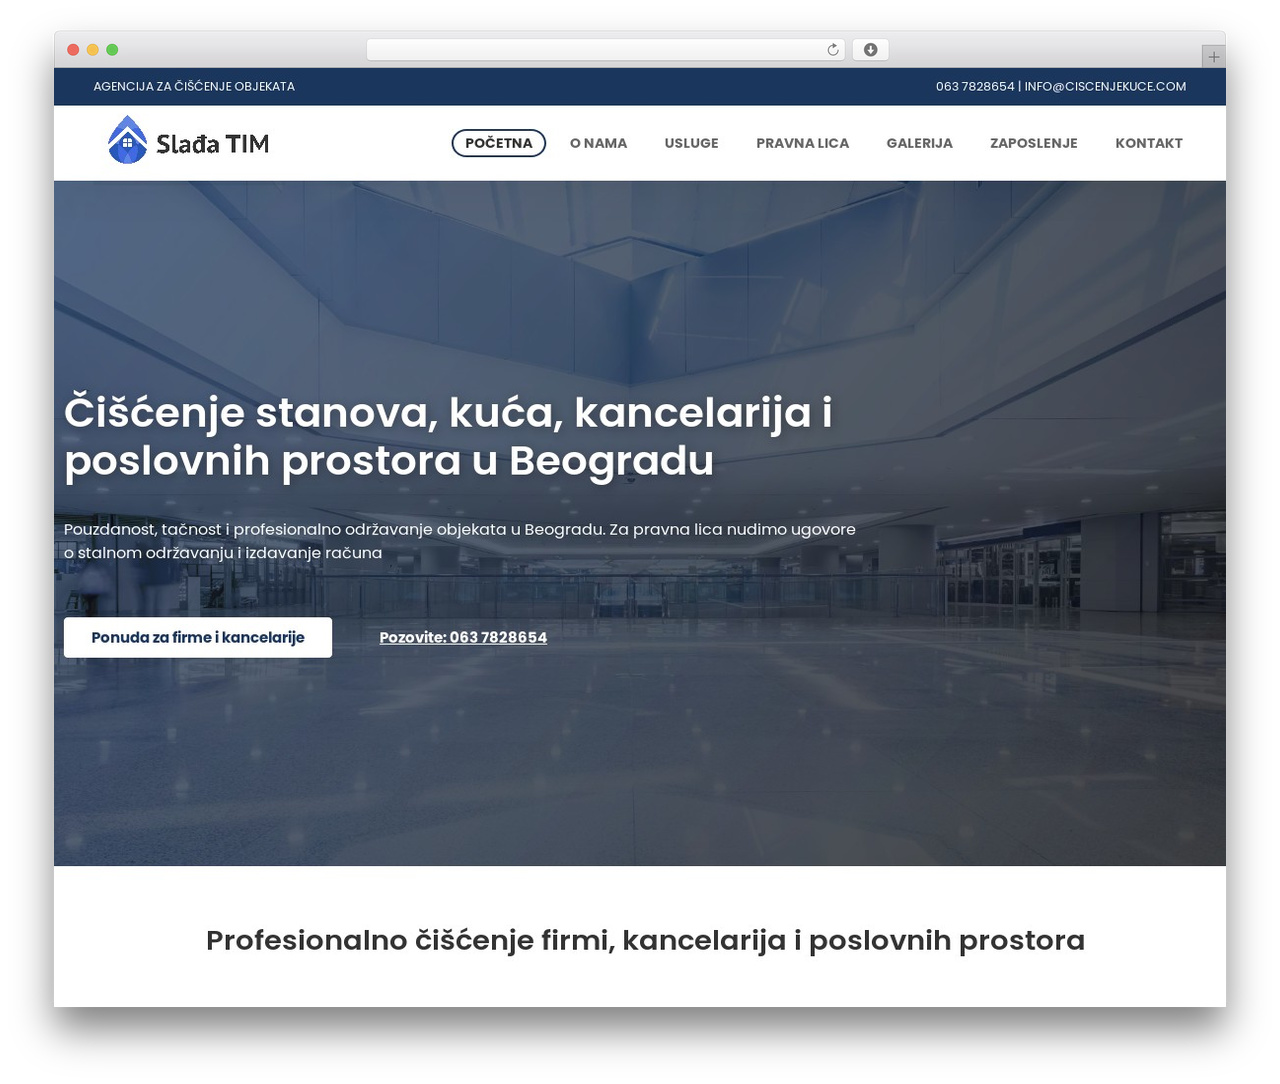Click the top bar phone and email text
The width and height of the screenshot is (1280, 1084).
point(1061,86)
